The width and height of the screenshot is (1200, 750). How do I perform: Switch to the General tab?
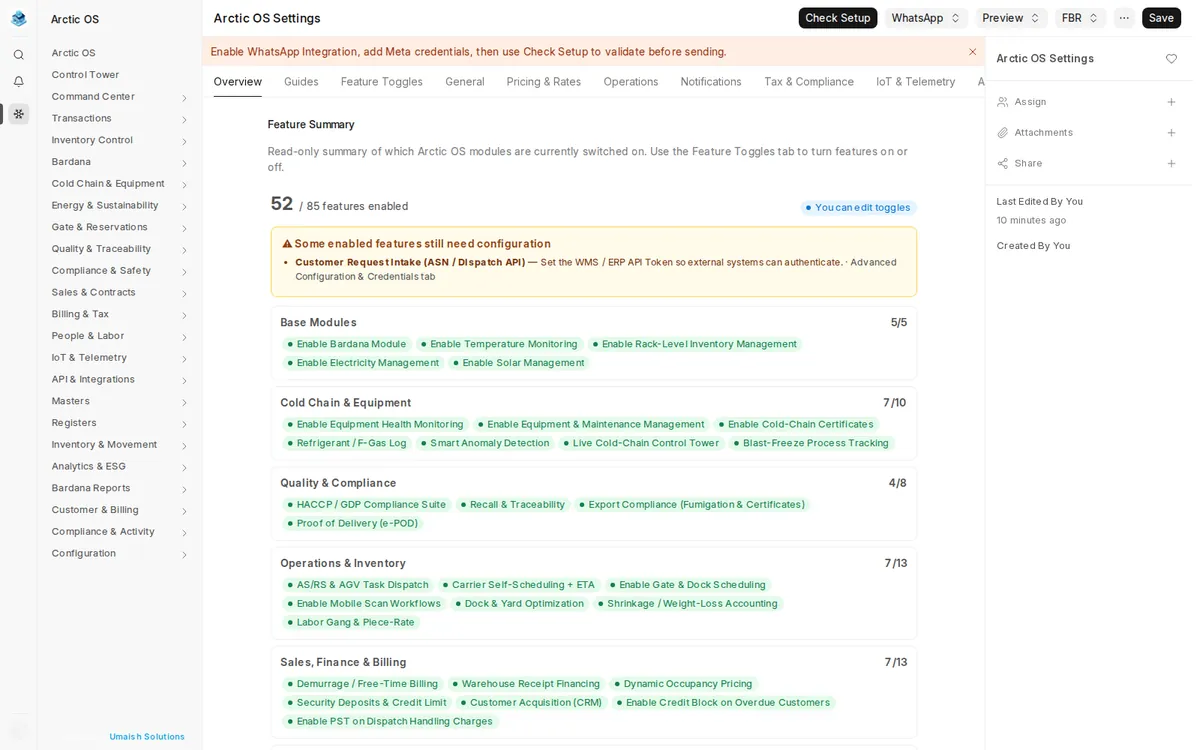pyautogui.click(x=465, y=82)
